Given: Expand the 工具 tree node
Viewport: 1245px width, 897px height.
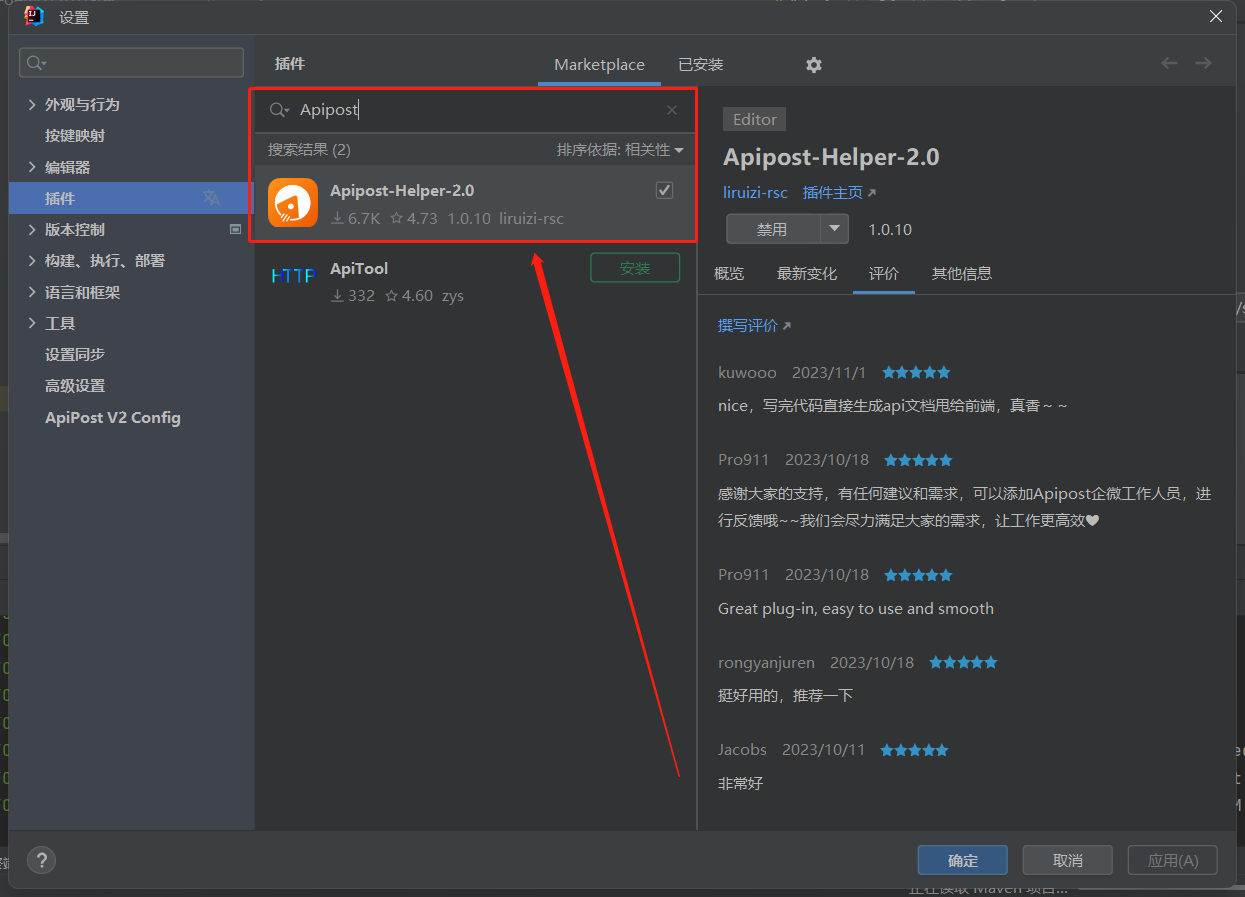Looking at the screenshot, I should coord(32,323).
